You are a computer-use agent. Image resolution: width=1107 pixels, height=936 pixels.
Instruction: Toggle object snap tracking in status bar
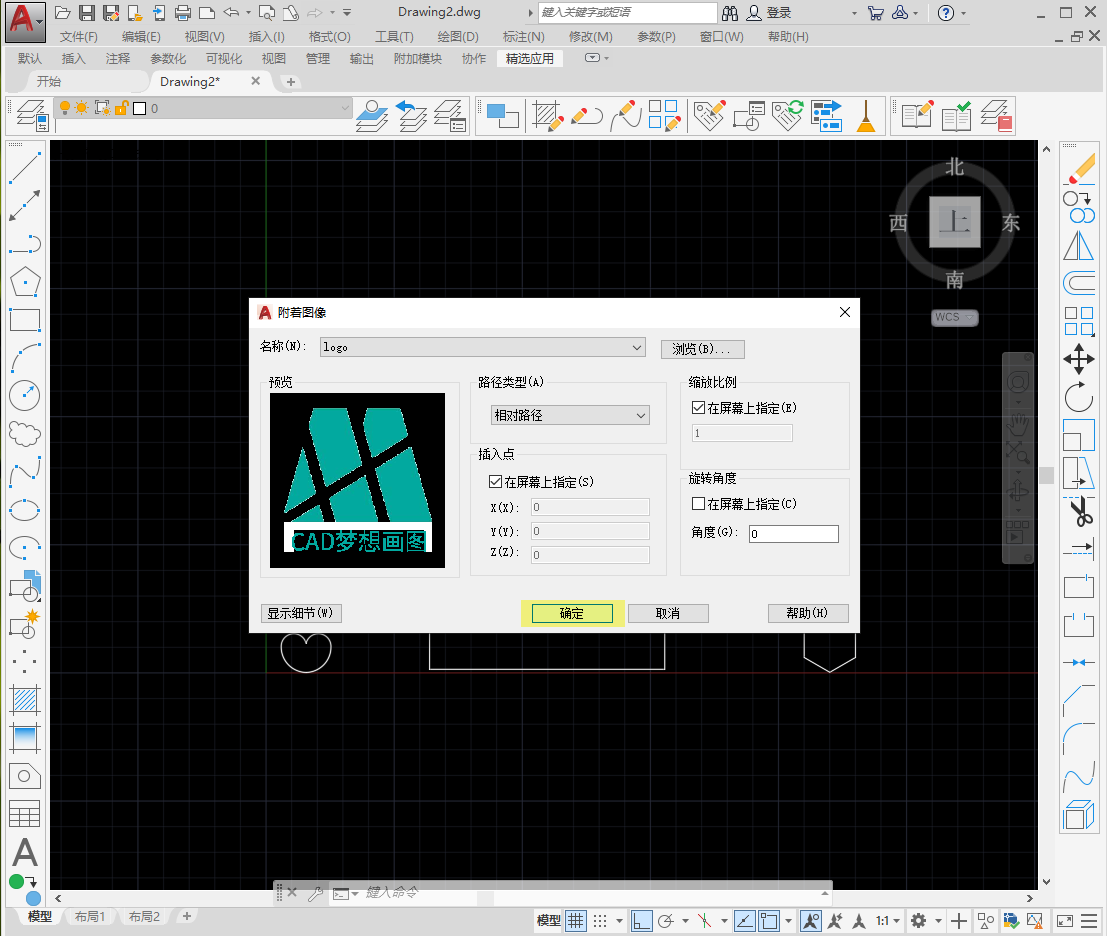click(745, 920)
